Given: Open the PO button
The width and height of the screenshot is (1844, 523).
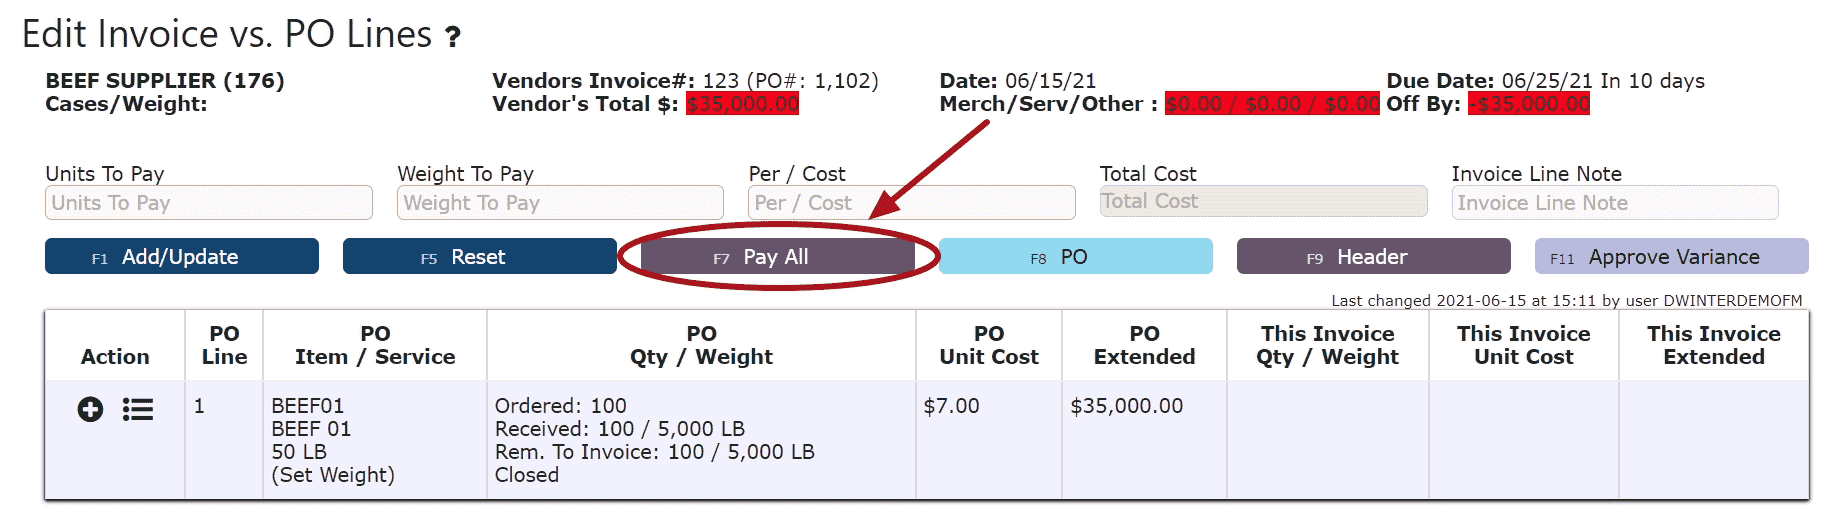Looking at the screenshot, I should 1075,257.
